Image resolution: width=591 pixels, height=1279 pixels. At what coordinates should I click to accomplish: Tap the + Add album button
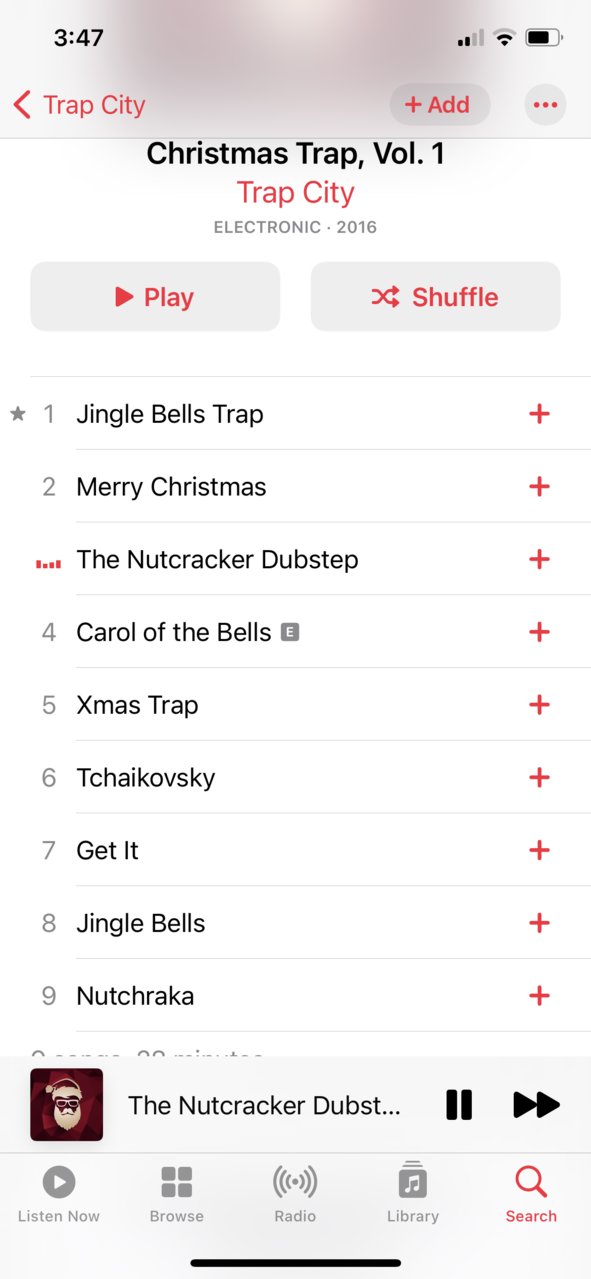click(x=439, y=105)
